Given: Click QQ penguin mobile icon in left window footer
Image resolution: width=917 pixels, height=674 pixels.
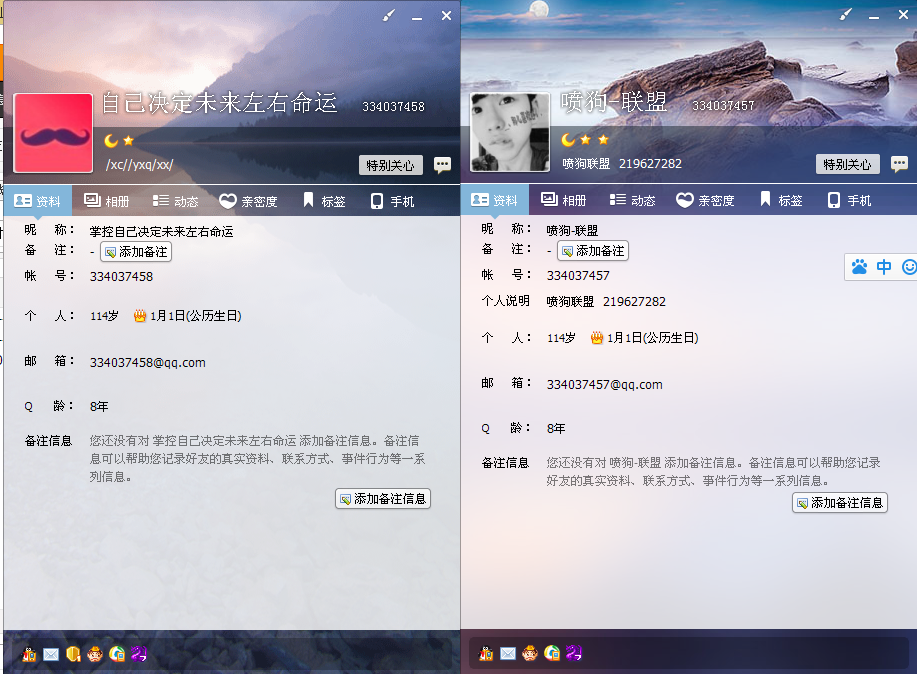Looking at the screenshot, I should [x=29, y=654].
